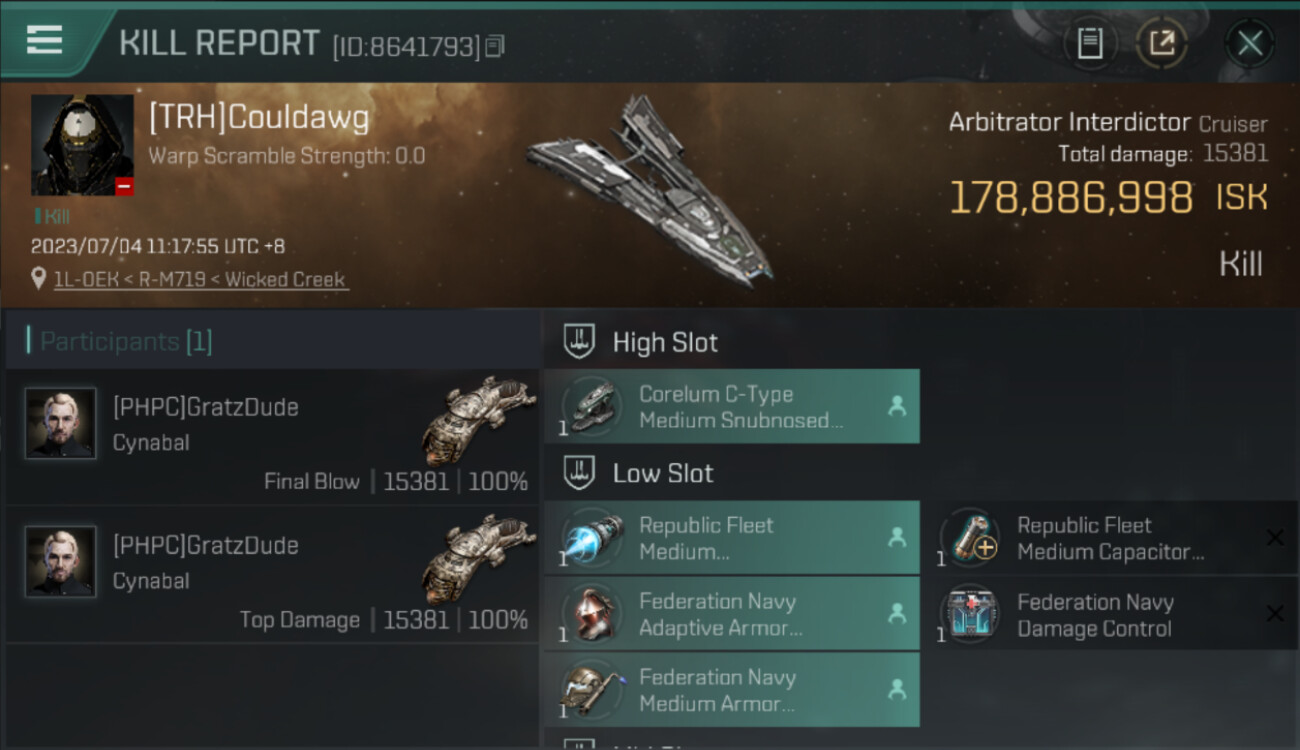View Couldawg's character portrait
Screen dimensions: 1300x750
(x=82, y=145)
